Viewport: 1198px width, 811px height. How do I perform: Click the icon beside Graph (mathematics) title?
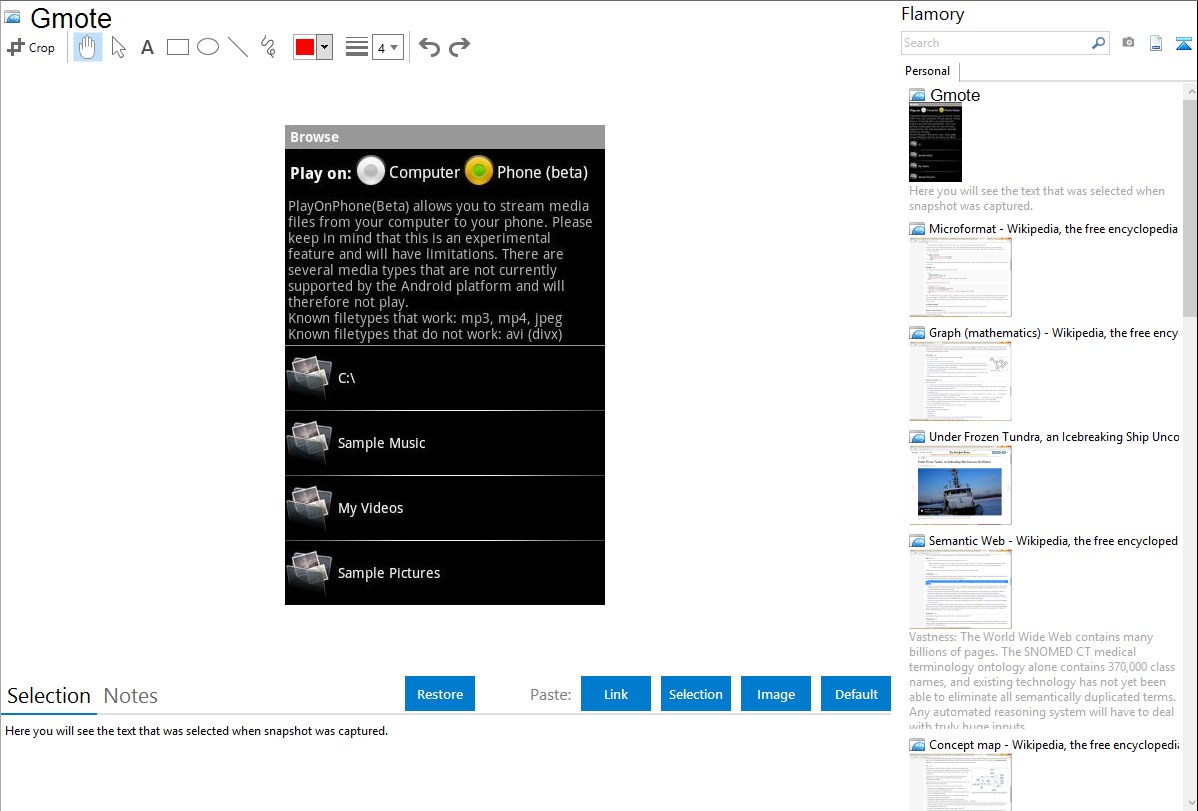(x=917, y=333)
